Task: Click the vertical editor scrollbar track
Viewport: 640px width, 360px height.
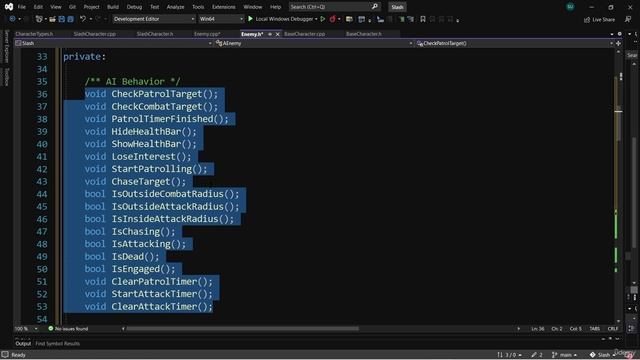Action: [618, 188]
